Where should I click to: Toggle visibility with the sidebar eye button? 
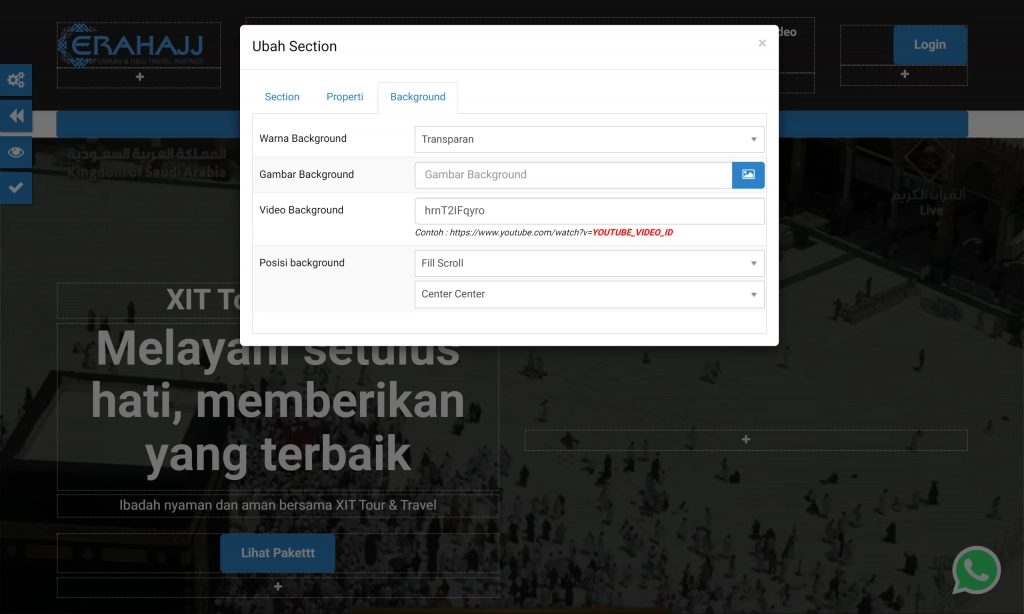coord(15,152)
